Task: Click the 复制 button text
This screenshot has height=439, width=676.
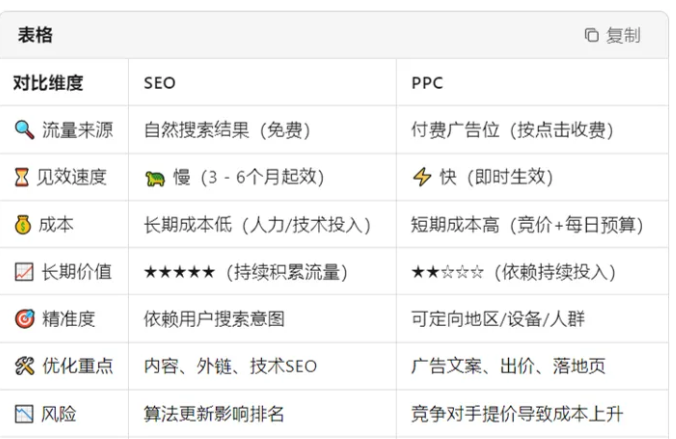Action: click(x=623, y=36)
